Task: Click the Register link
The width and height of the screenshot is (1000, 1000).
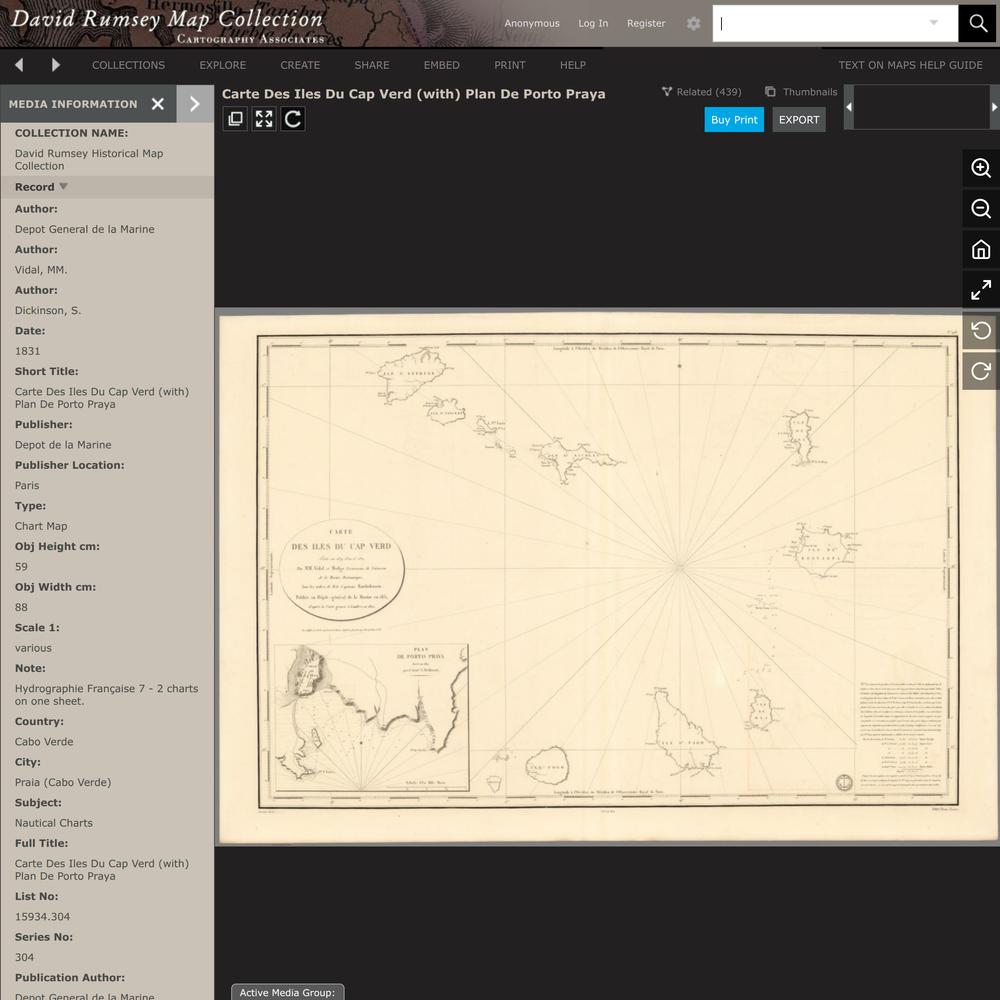Action: [x=646, y=24]
